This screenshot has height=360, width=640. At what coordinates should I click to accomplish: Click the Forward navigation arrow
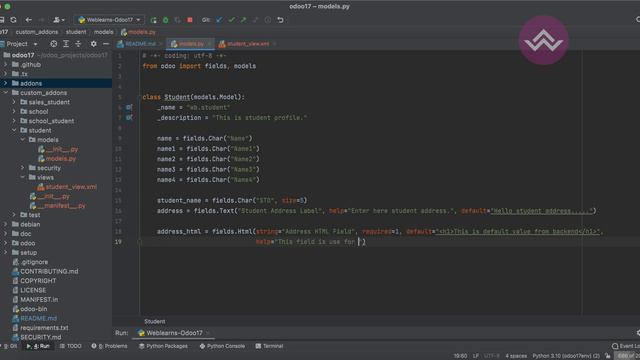pyautogui.click(x=41, y=20)
